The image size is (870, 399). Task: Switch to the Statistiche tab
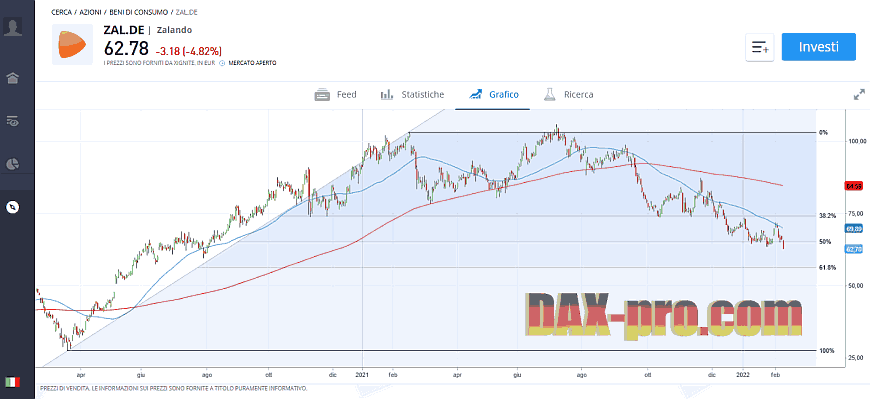(x=412, y=94)
